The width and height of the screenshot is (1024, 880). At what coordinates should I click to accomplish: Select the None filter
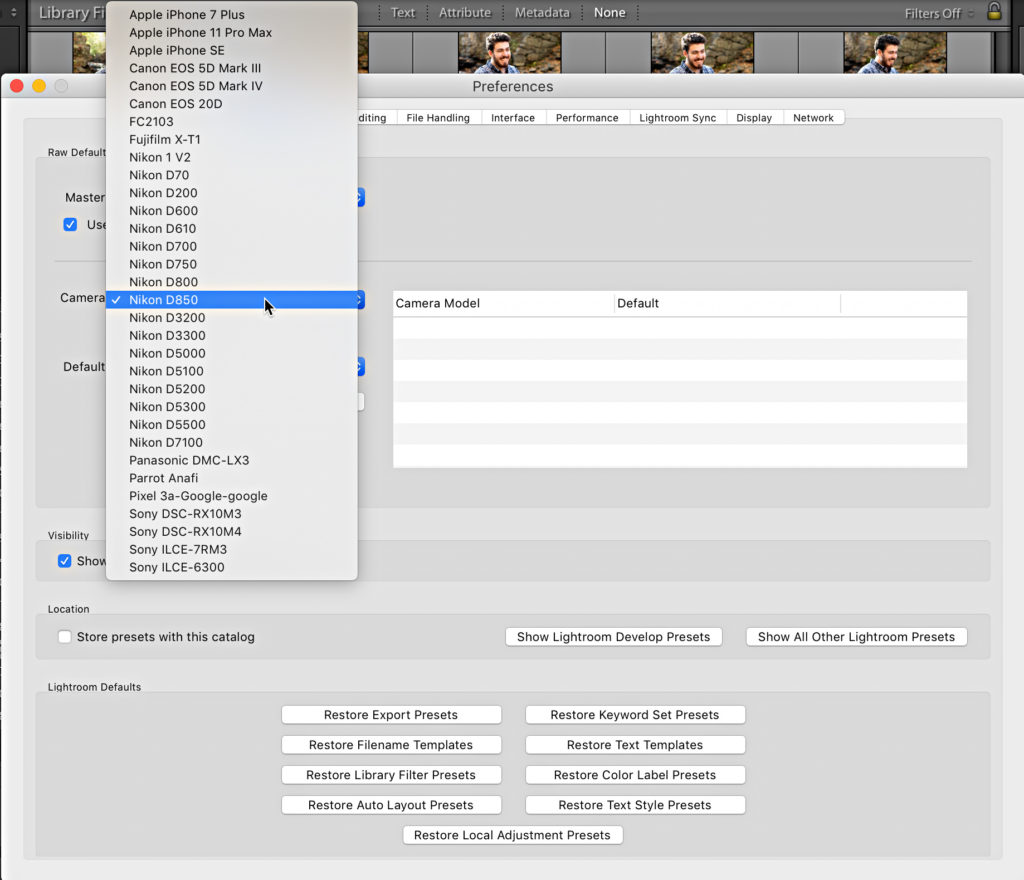point(609,12)
